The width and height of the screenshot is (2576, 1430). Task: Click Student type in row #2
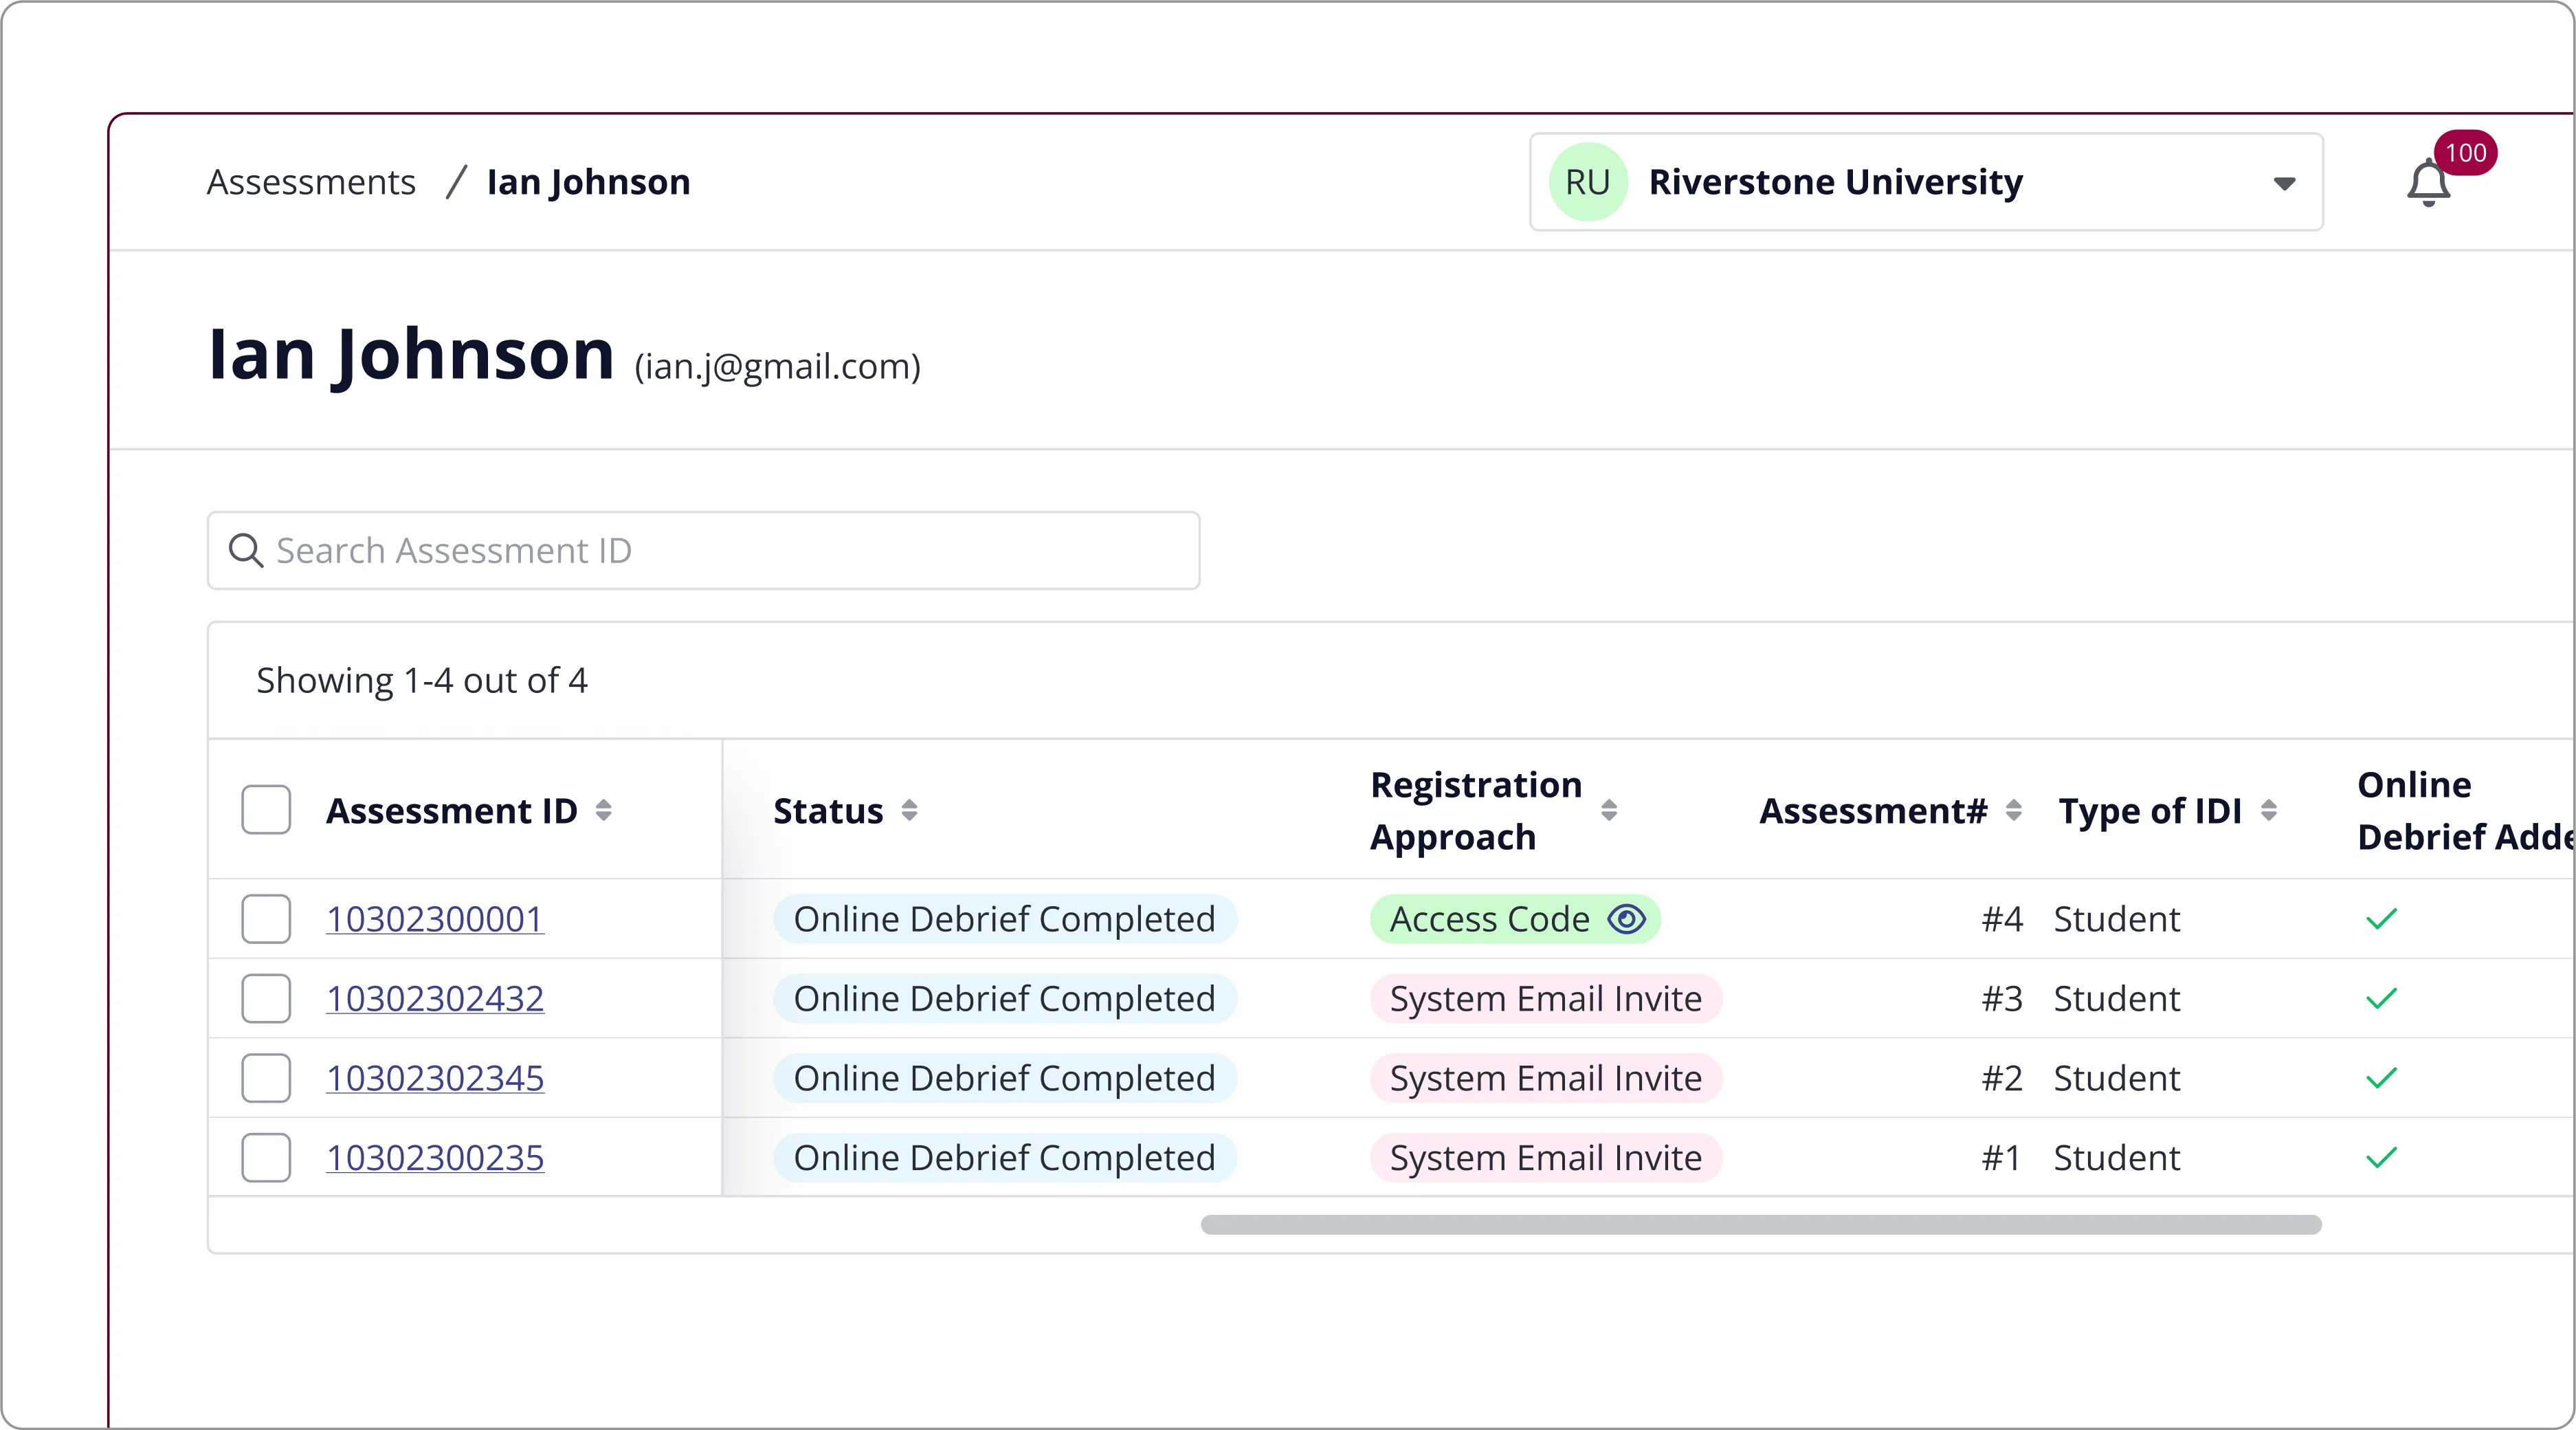[2117, 1078]
